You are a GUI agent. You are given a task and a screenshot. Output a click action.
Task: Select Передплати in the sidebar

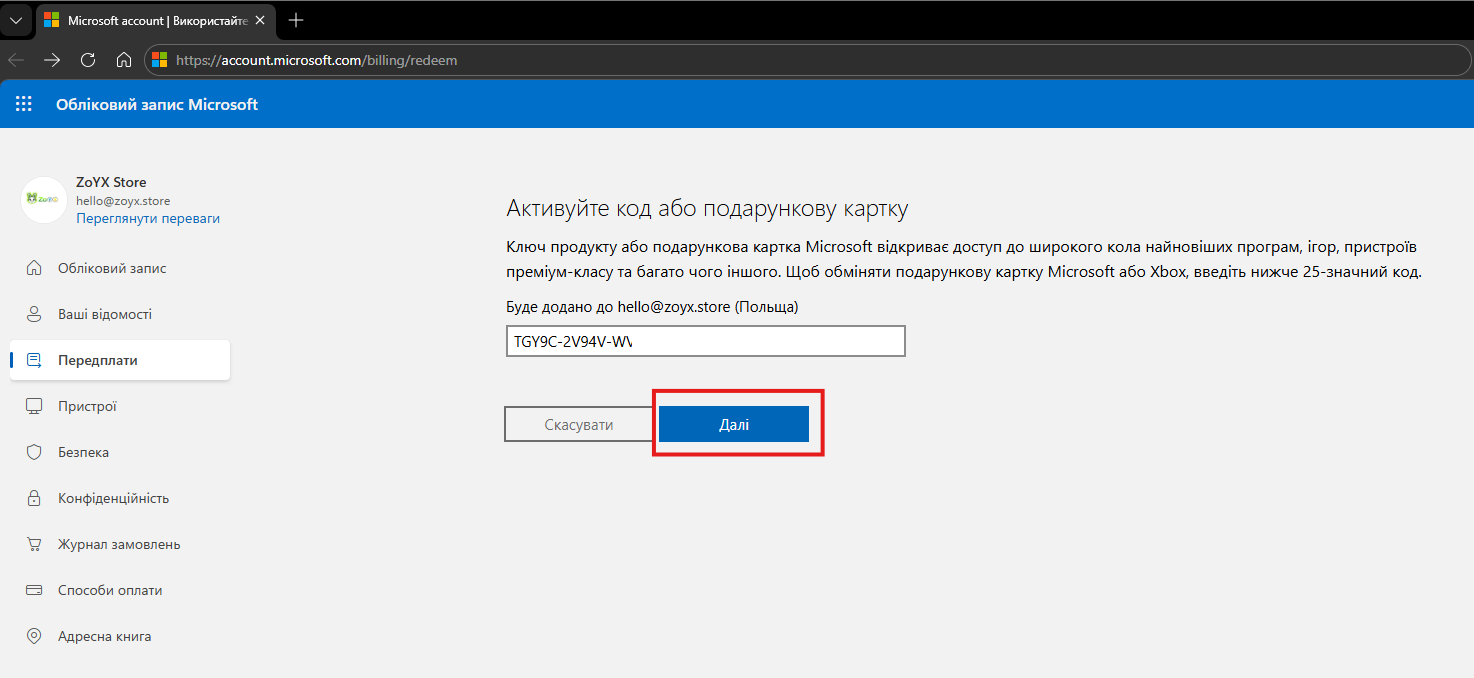pyautogui.click(x=120, y=360)
